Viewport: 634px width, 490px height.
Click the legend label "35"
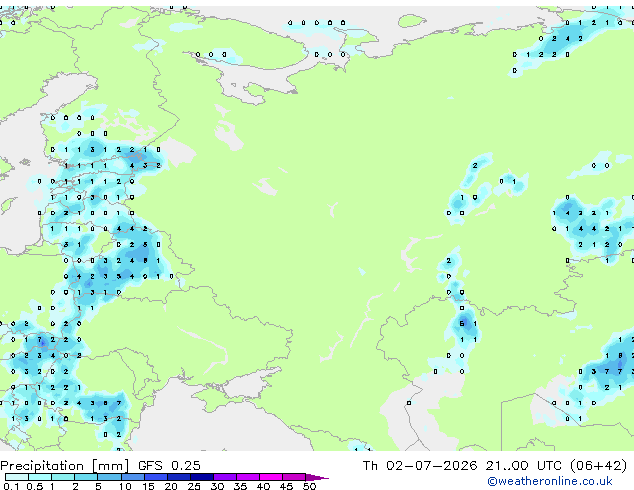(240, 486)
